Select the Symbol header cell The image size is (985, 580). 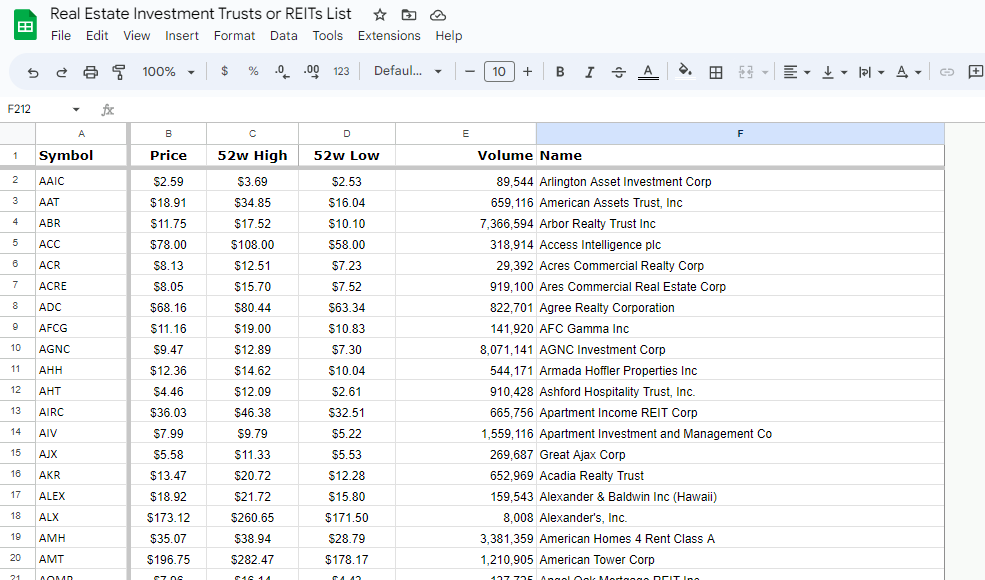(81, 156)
